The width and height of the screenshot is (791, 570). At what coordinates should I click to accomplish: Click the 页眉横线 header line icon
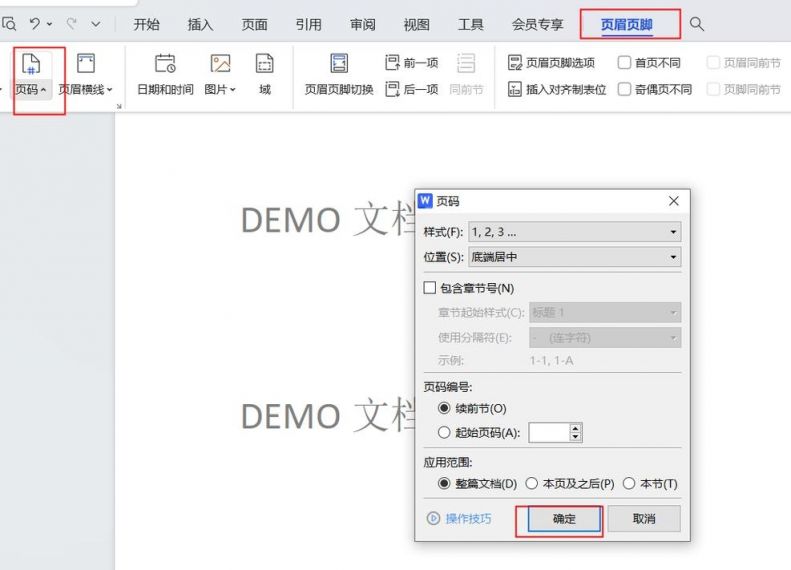pos(86,64)
